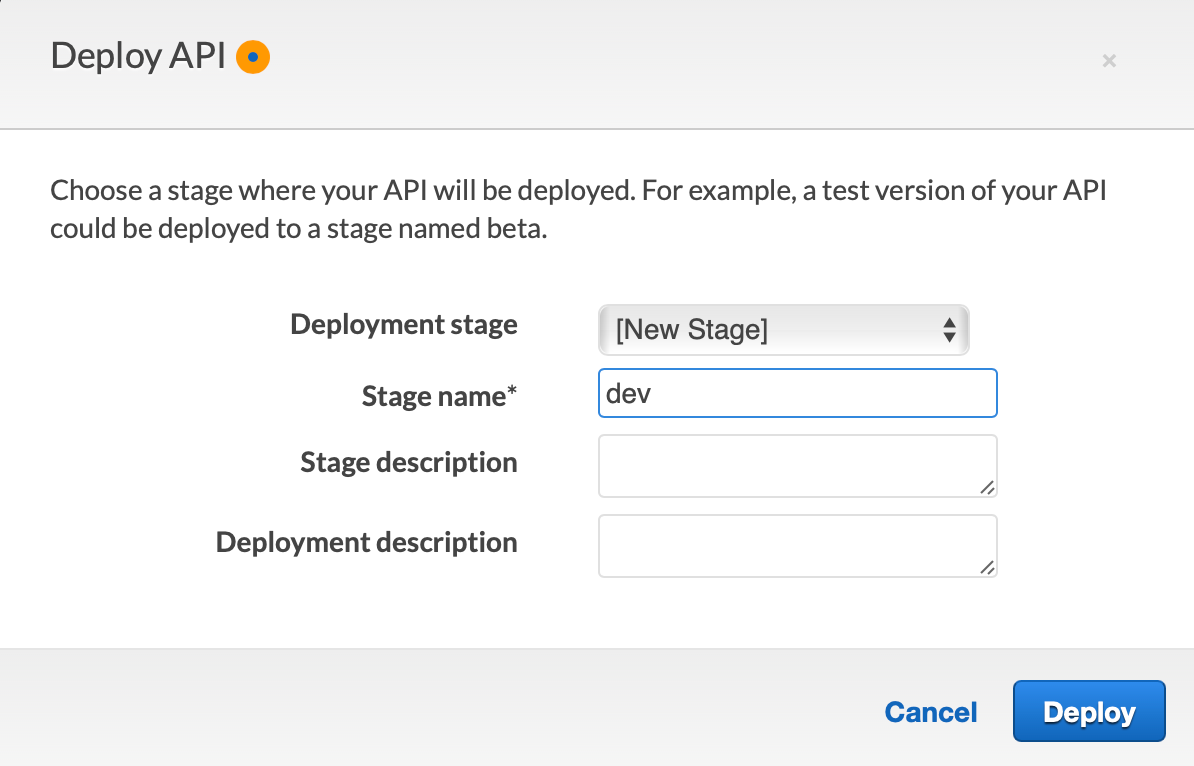
Task: Click the required asterisk next to Stage name
Action: click(512, 394)
